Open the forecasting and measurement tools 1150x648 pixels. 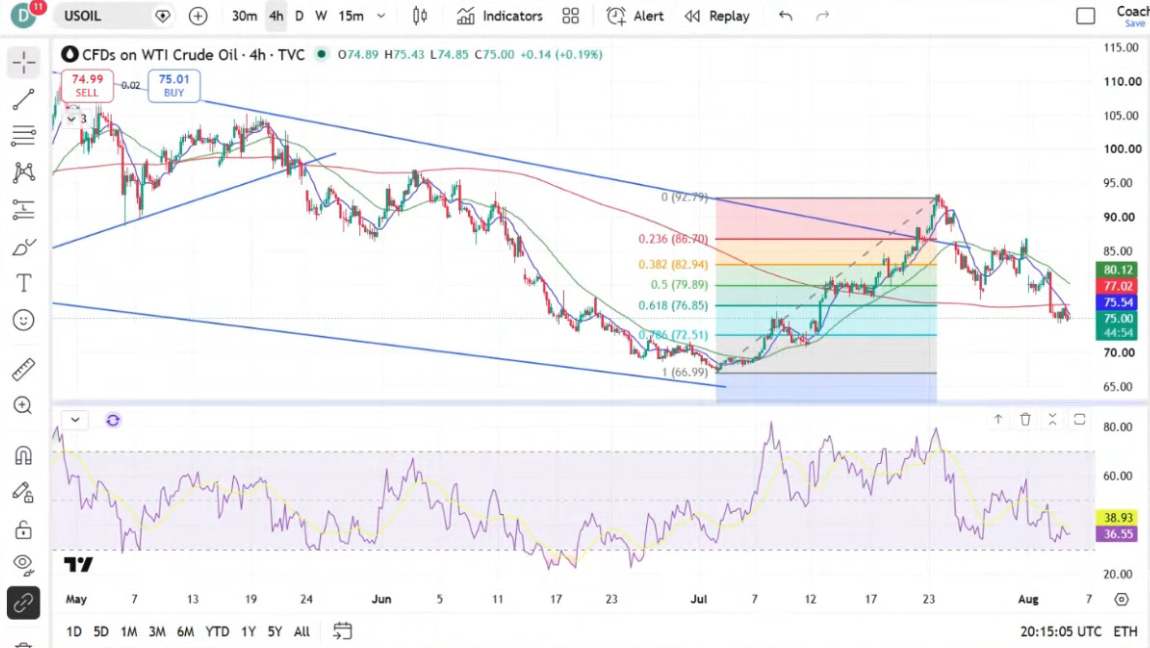pos(23,210)
